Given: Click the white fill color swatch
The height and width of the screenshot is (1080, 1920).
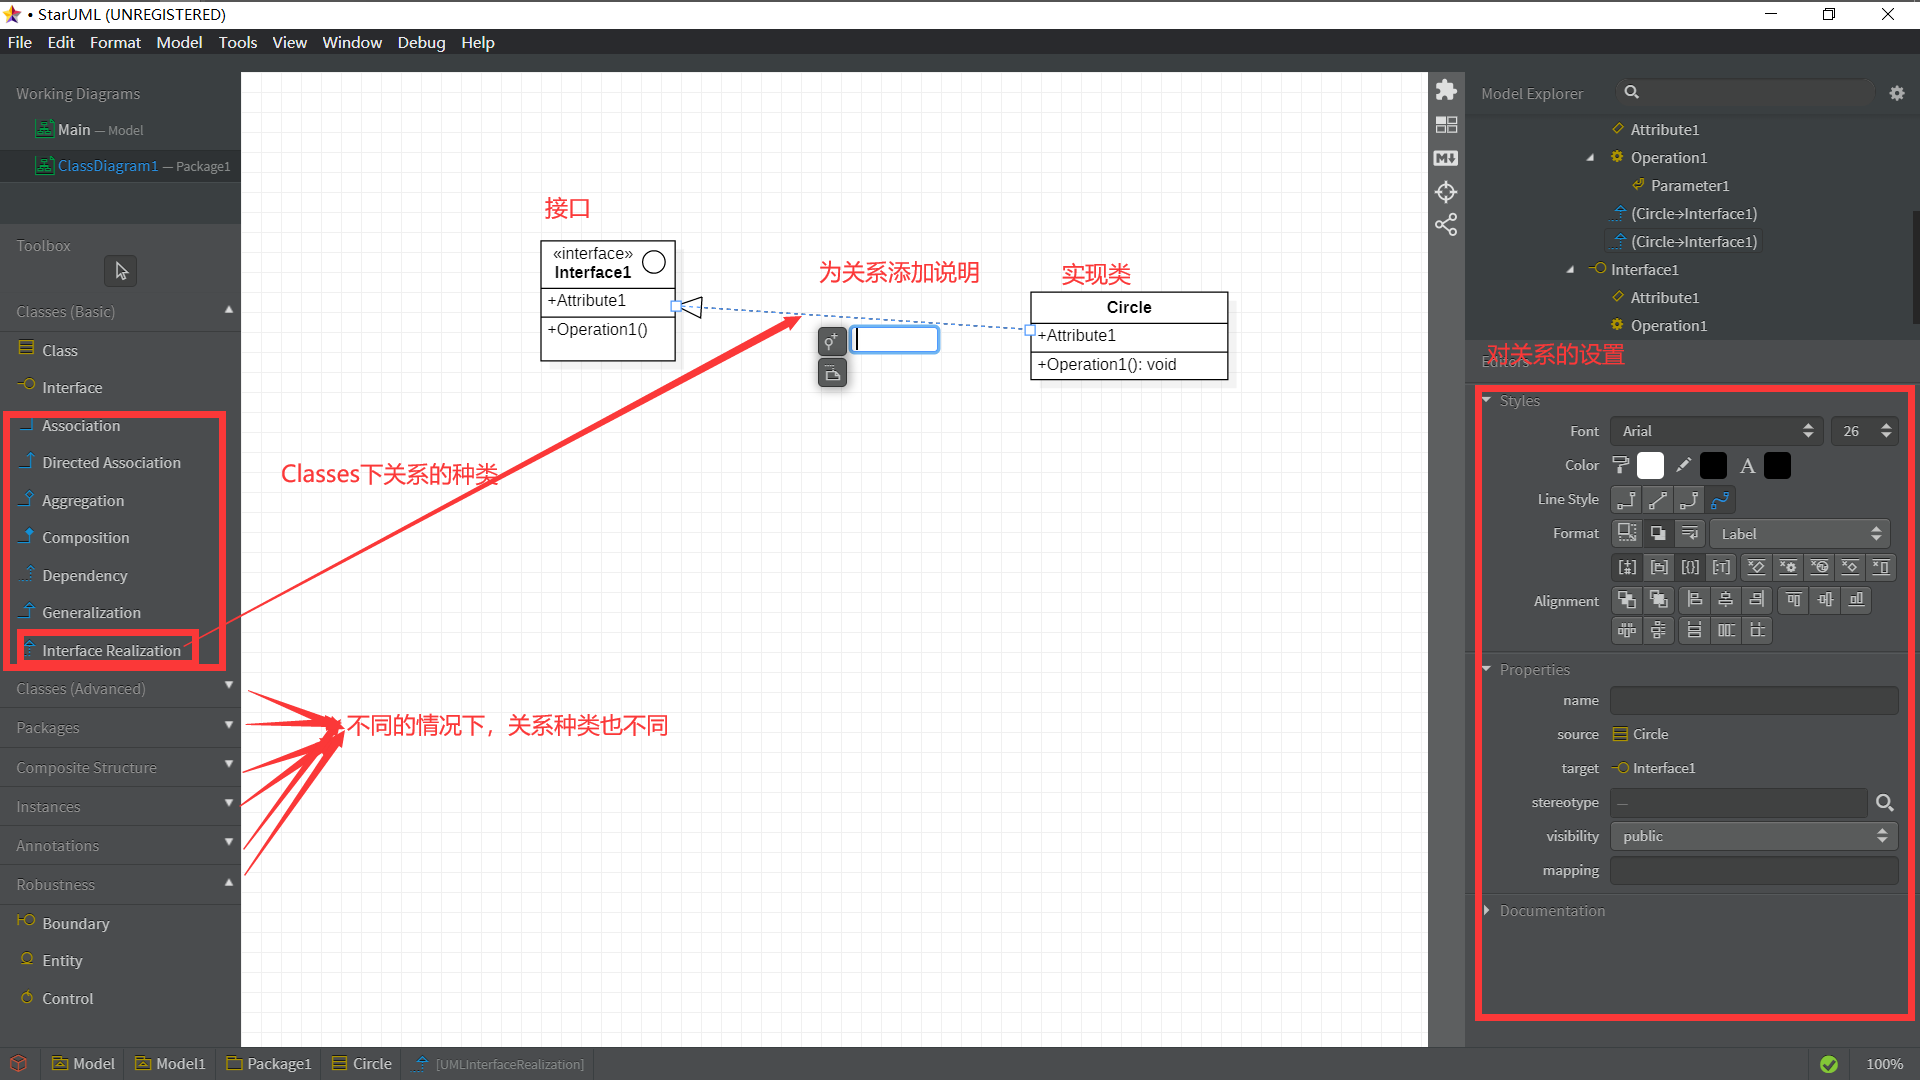Looking at the screenshot, I should (1651, 465).
